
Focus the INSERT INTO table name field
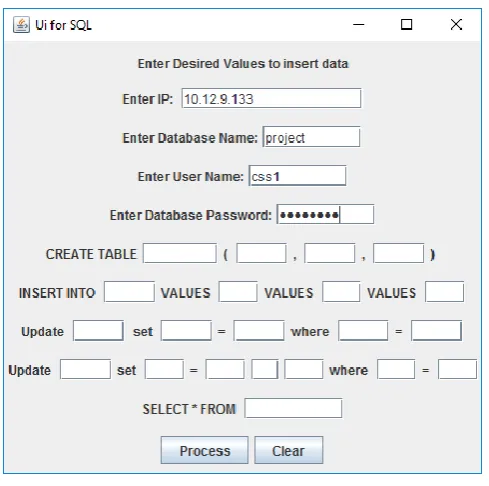(x=129, y=292)
